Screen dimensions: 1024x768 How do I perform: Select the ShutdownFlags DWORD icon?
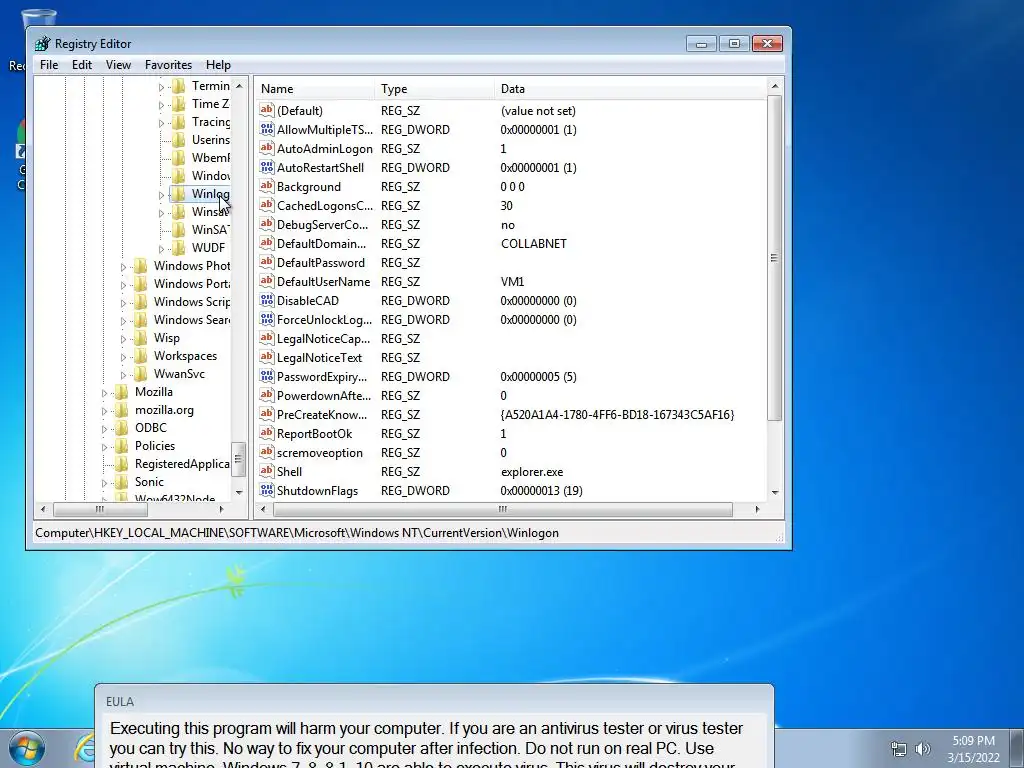[x=266, y=490]
